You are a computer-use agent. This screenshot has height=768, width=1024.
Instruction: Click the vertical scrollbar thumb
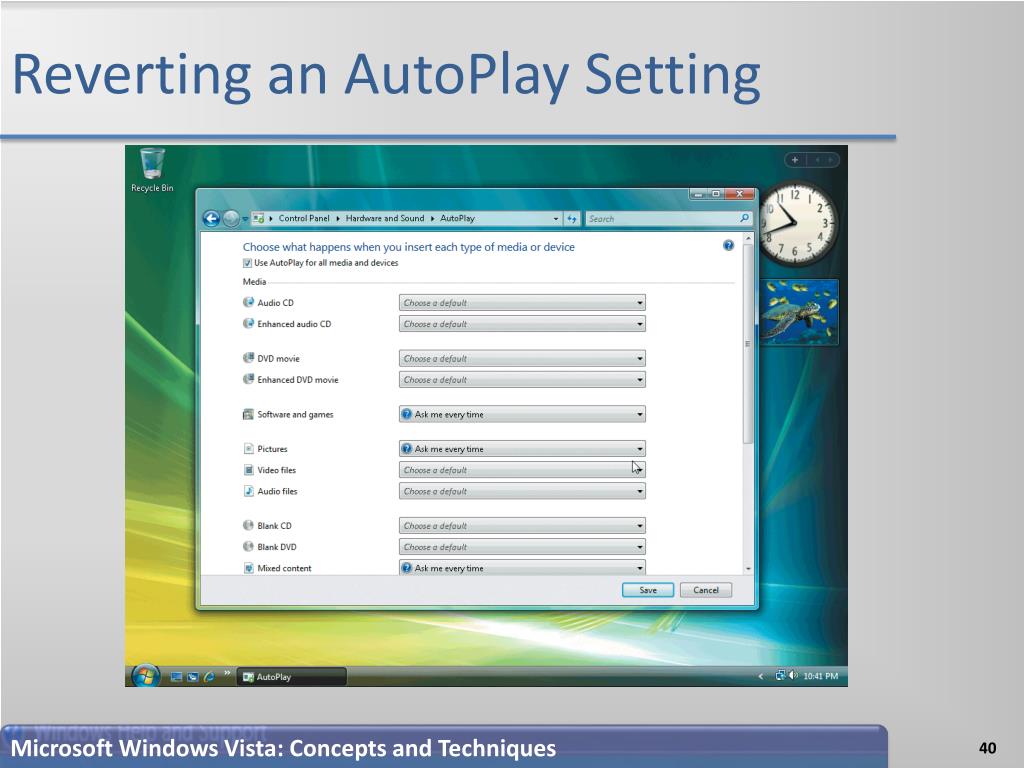[x=748, y=344]
